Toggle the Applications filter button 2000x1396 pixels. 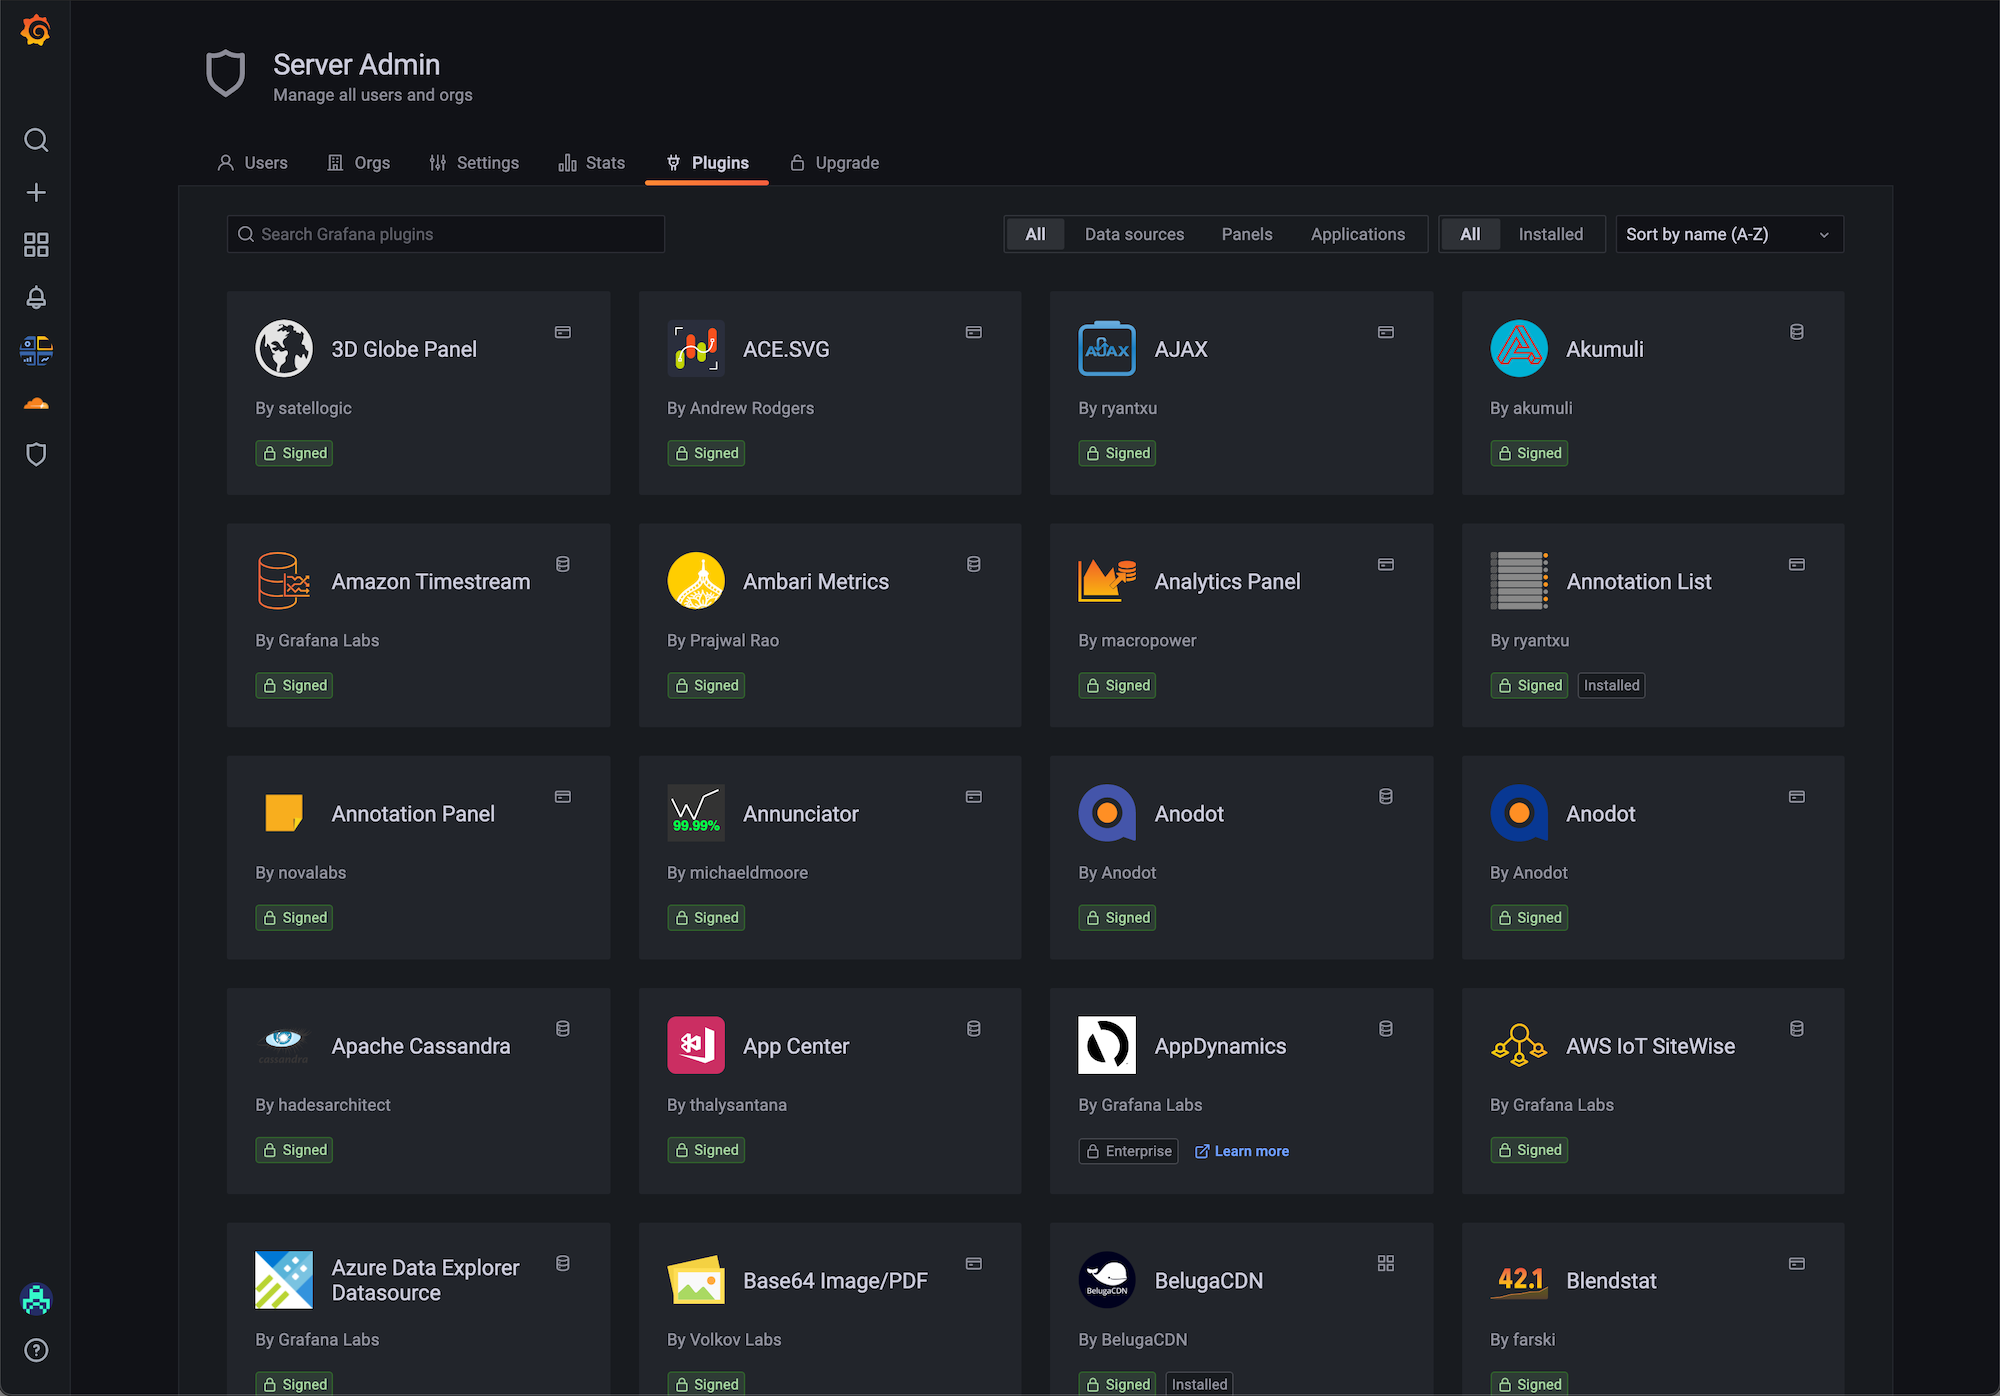1357,234
